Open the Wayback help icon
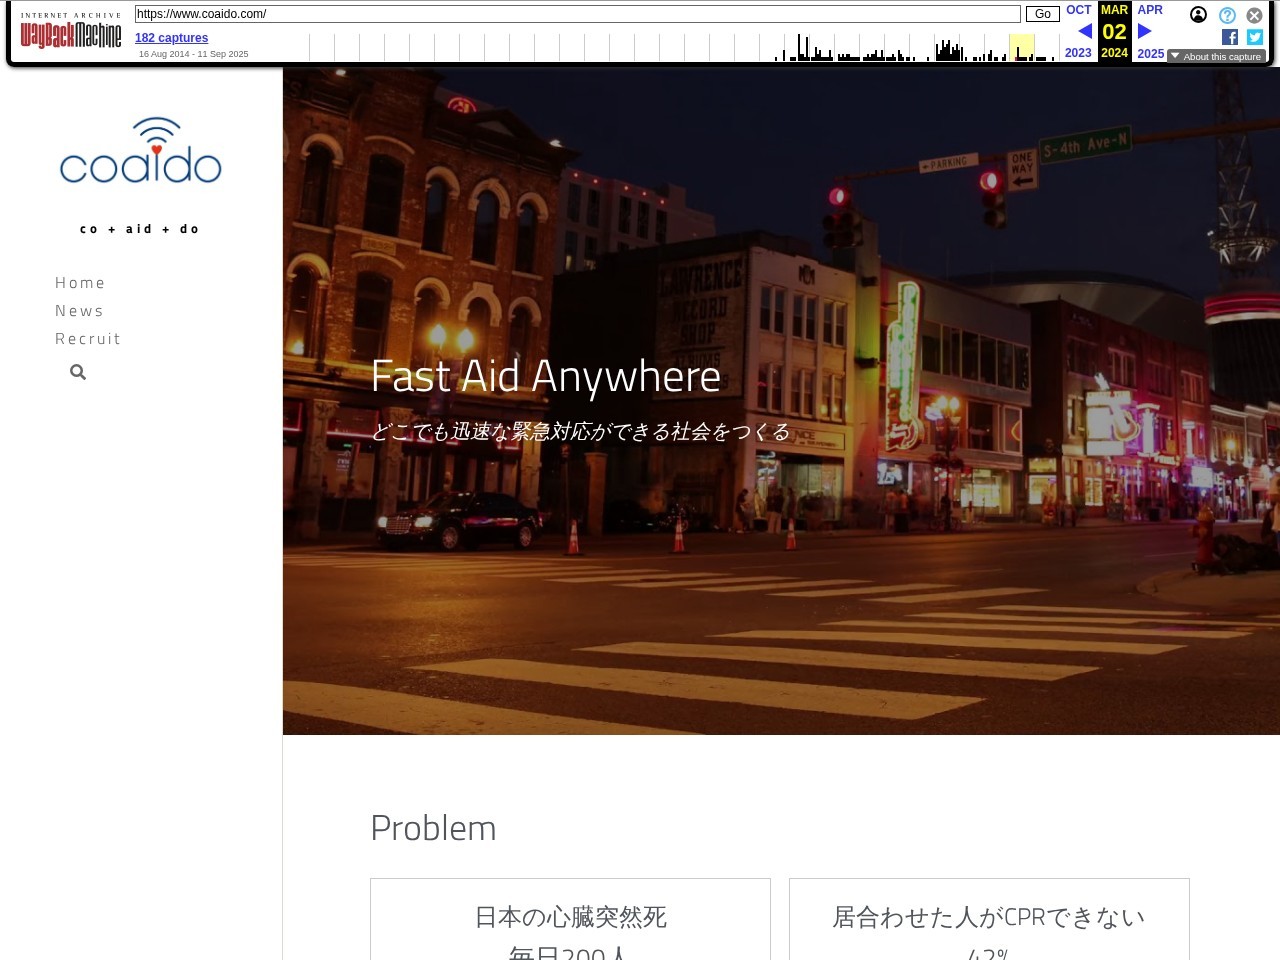The height and width of the screenshot is (960, 1280). (1227, 15)
